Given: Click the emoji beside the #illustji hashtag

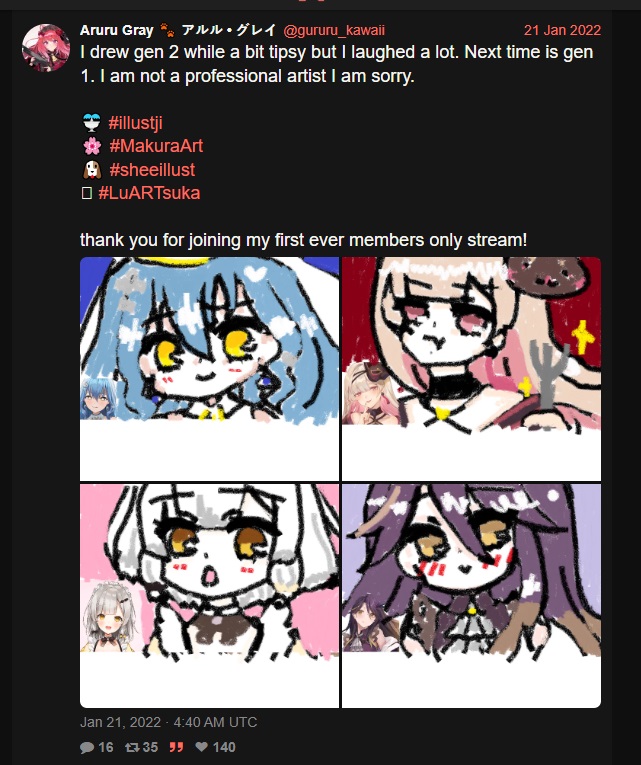Looking at the screenshot, I should pos(91,123).
